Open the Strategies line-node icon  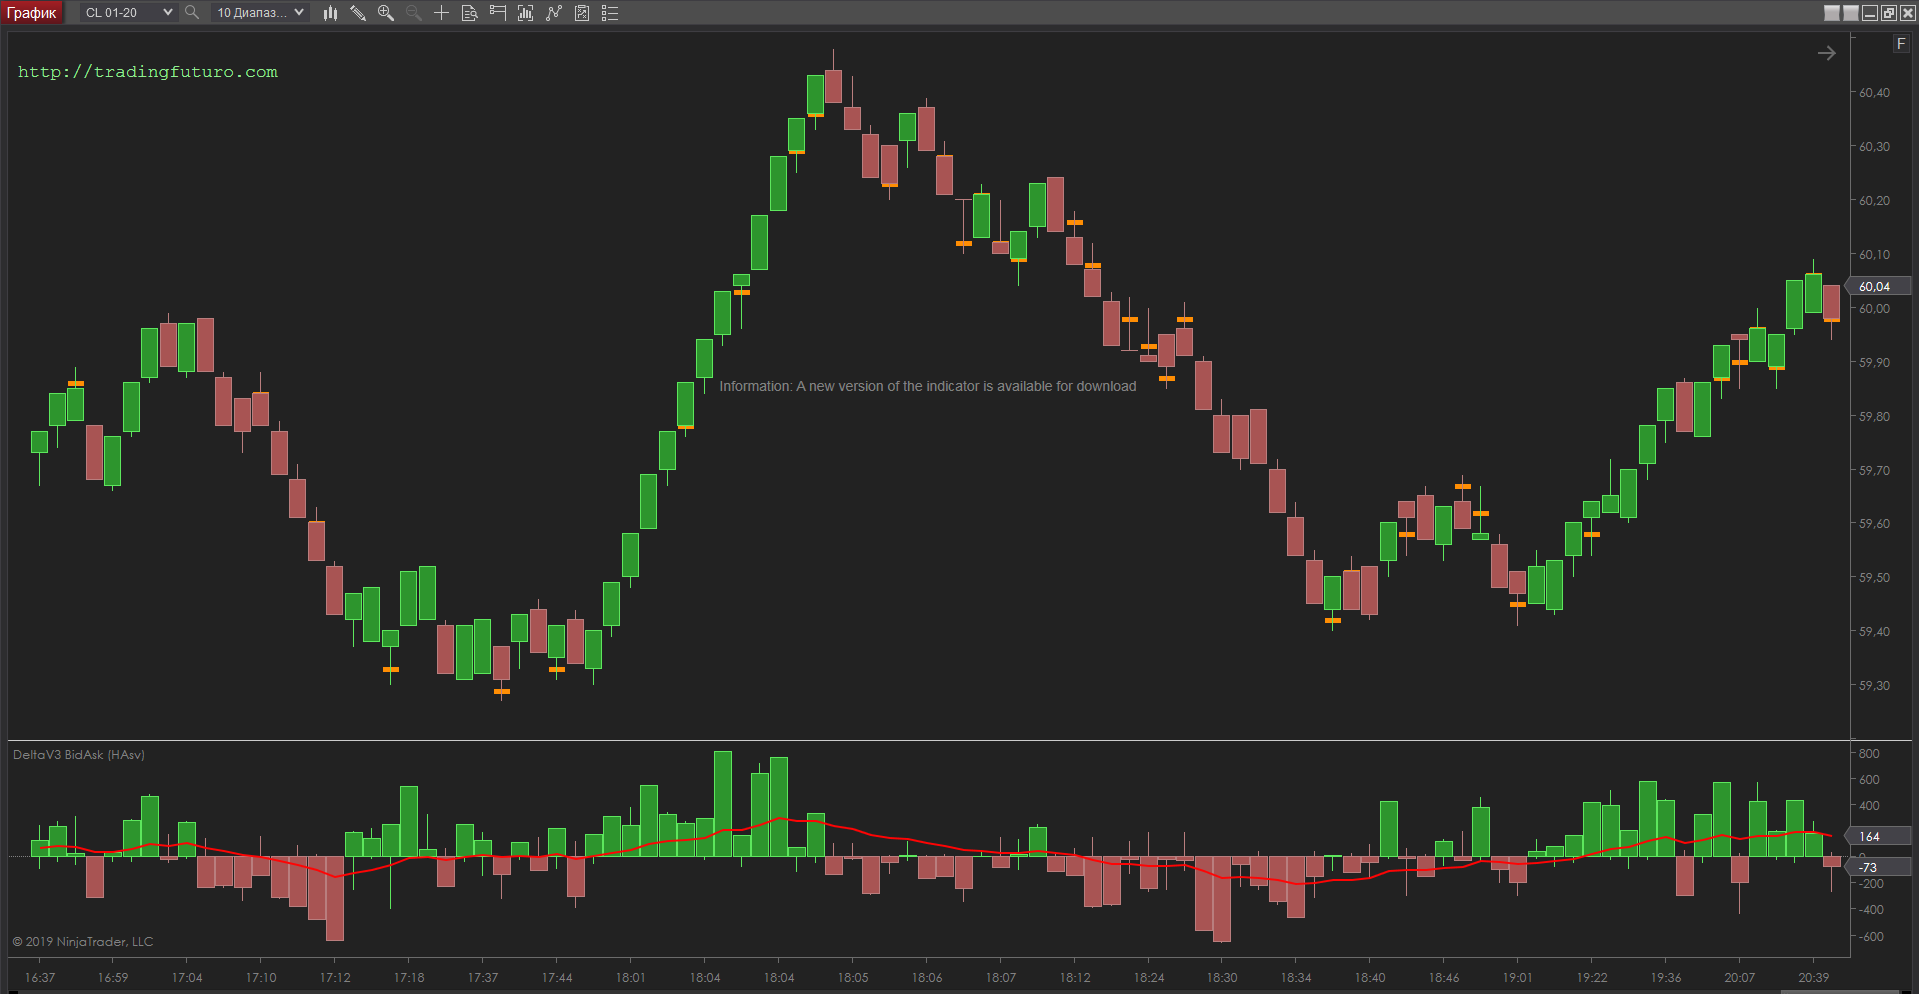coord(553,13)
